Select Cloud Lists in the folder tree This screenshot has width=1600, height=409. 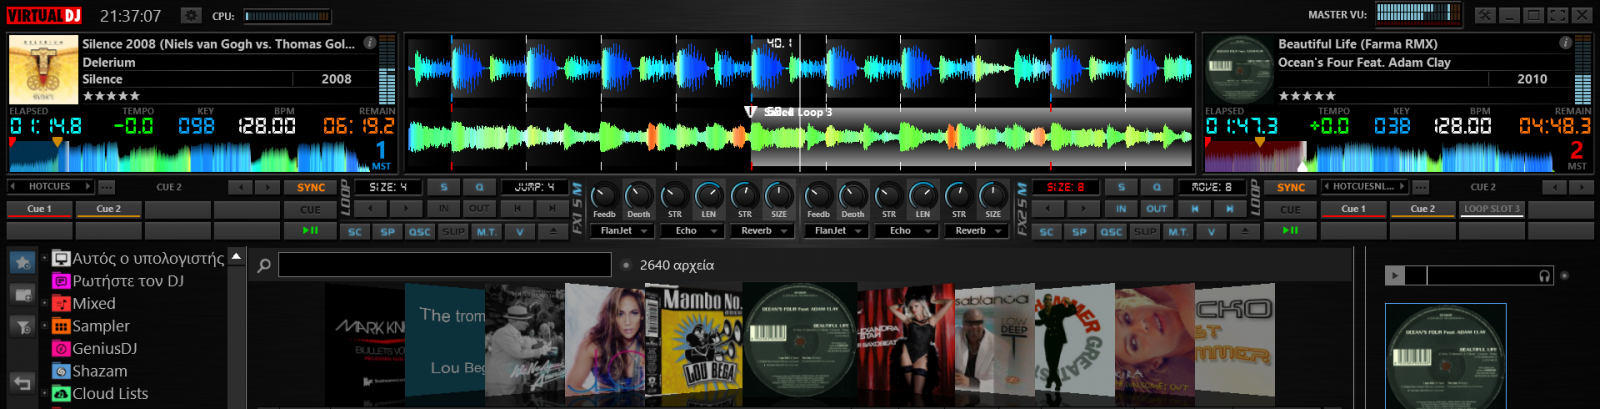[x=100, y=393]
